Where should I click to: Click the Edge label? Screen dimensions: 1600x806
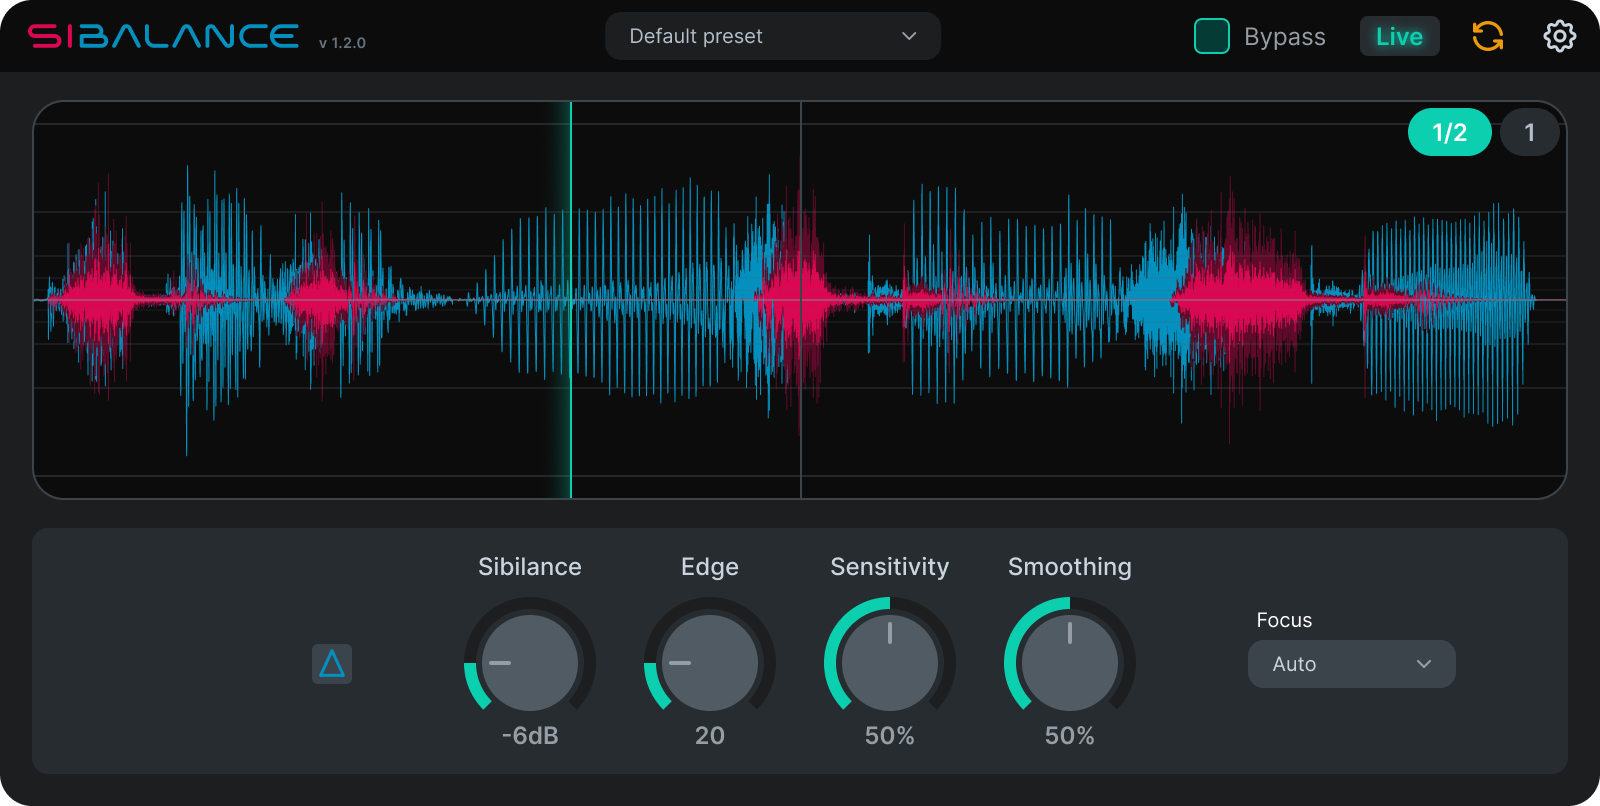pyautogui.click(x=710, y=567)
